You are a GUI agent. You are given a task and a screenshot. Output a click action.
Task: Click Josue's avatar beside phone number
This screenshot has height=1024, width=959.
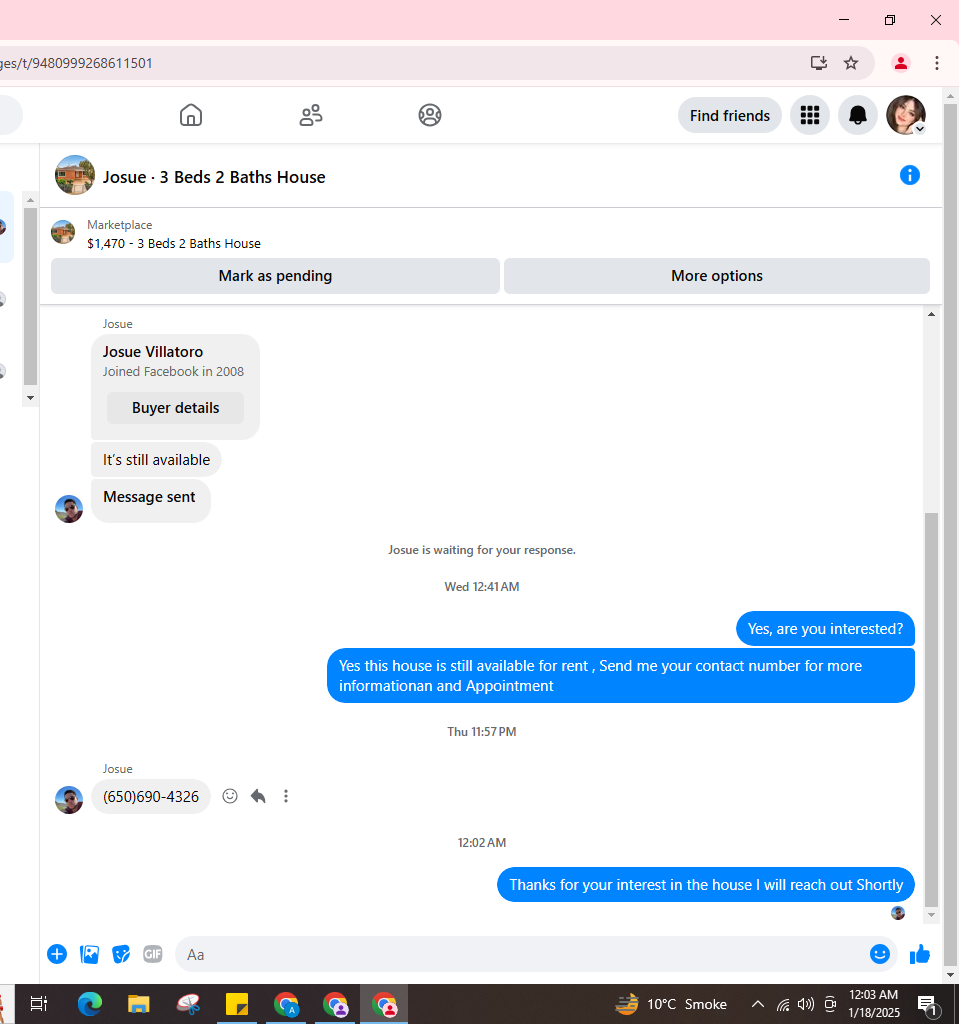(69, 799)
